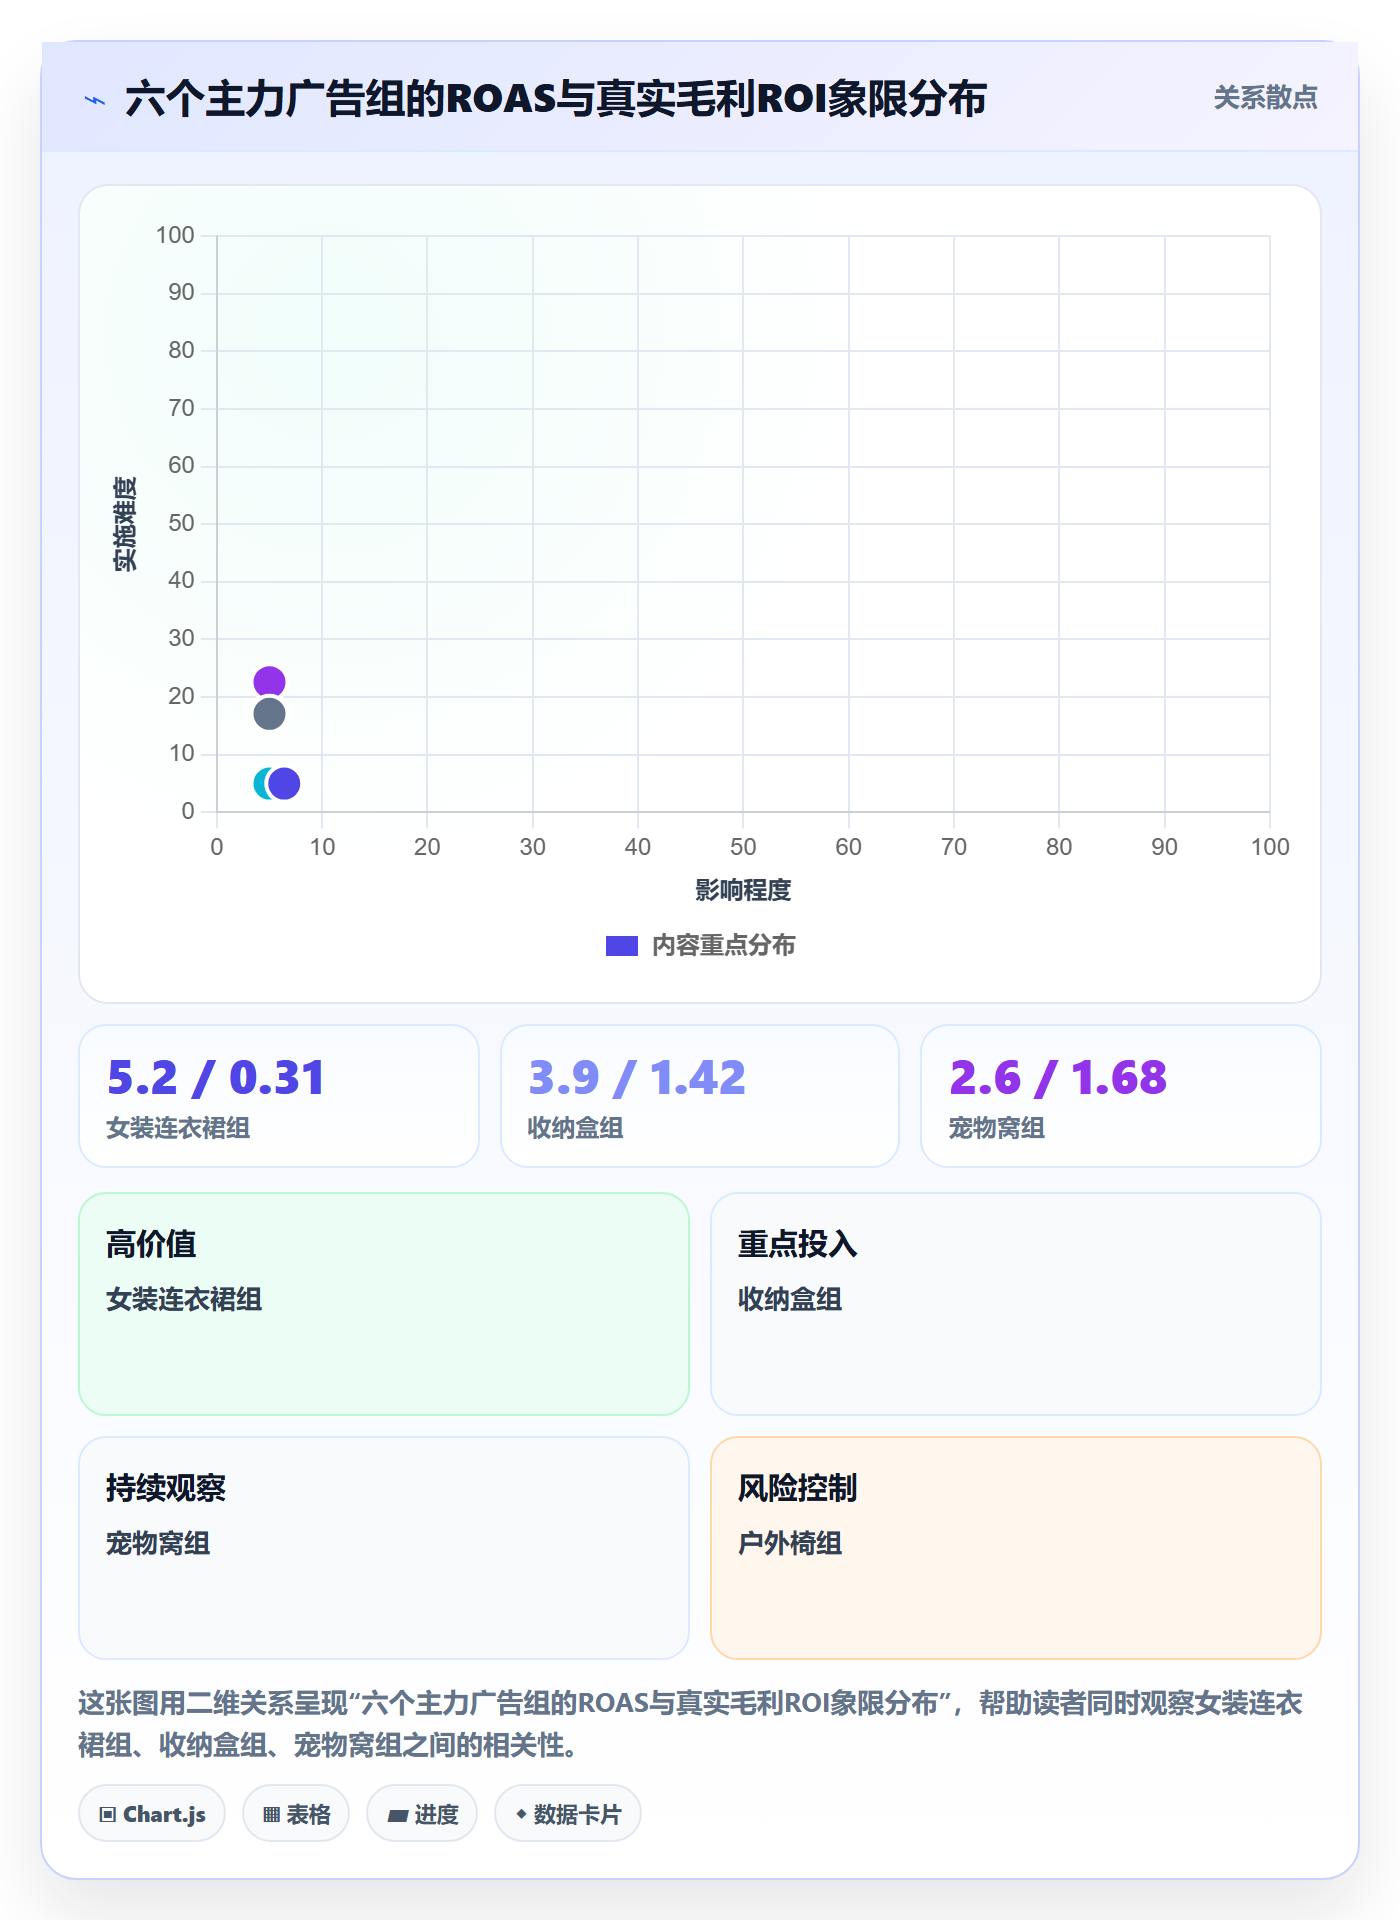Click the lightning bolt icon beside the title
1400x1920 pixels.
95,100
